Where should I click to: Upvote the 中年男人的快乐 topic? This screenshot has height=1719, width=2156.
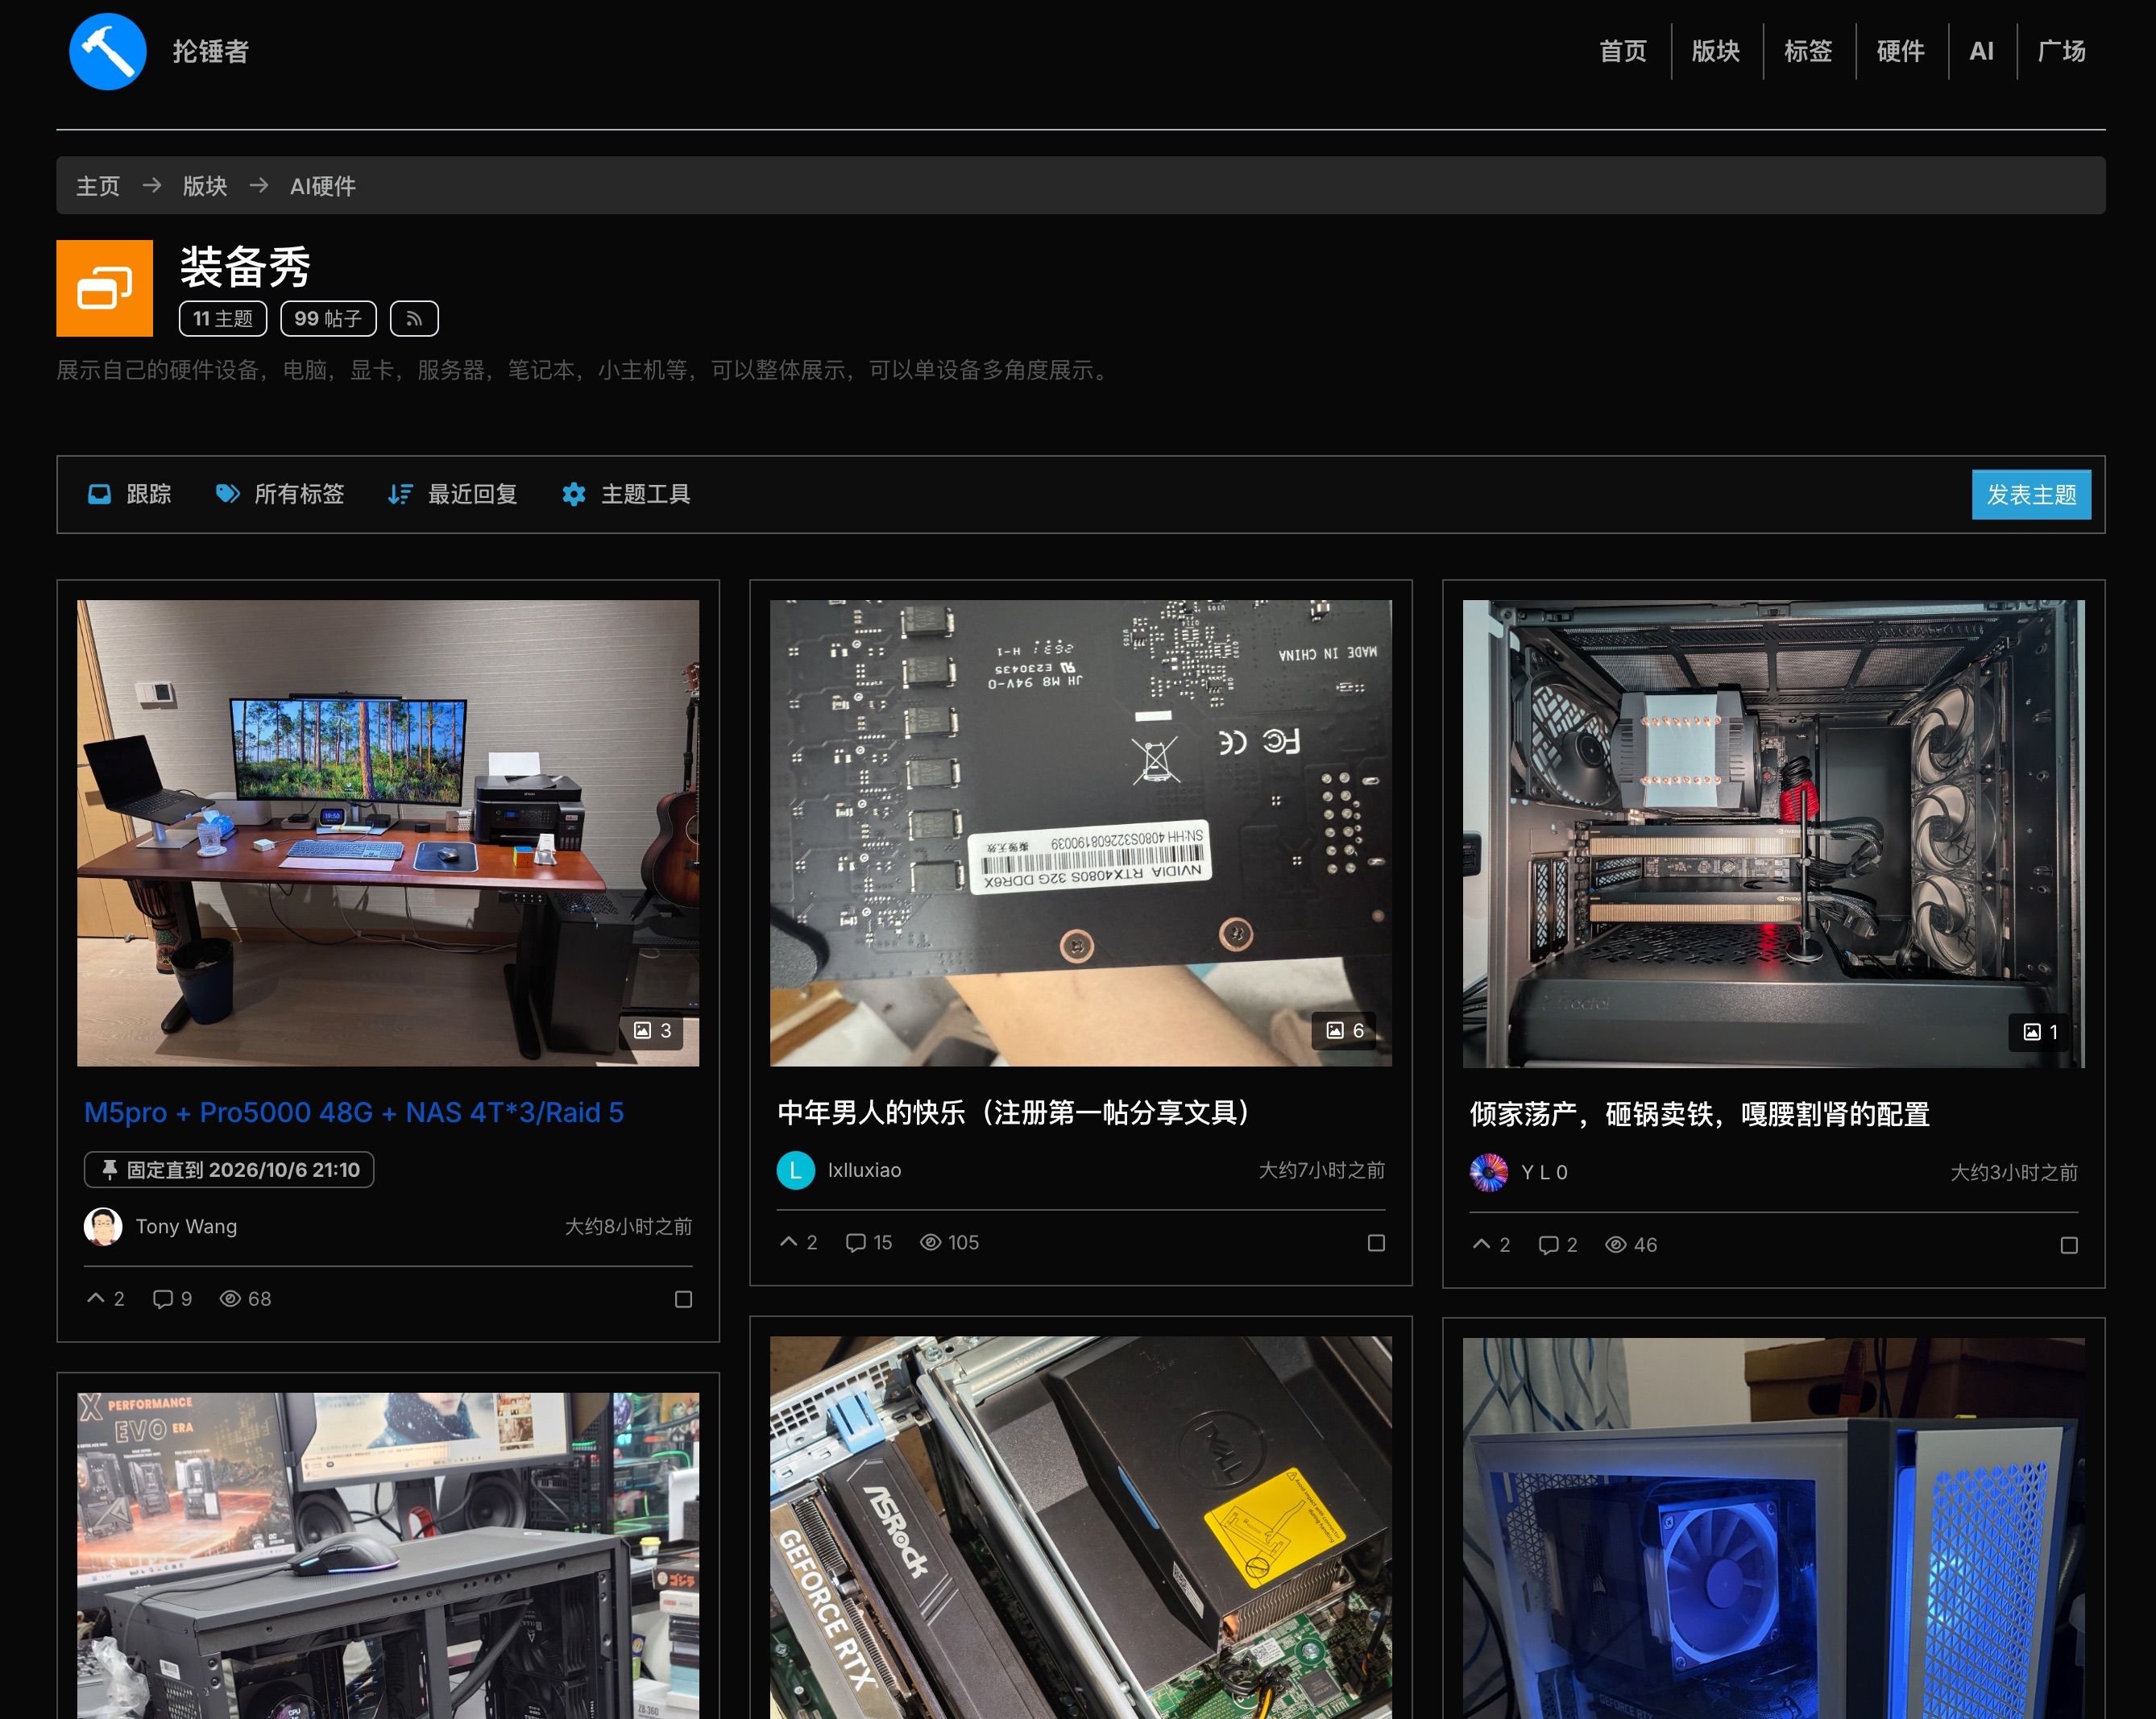coord(789,1242)
